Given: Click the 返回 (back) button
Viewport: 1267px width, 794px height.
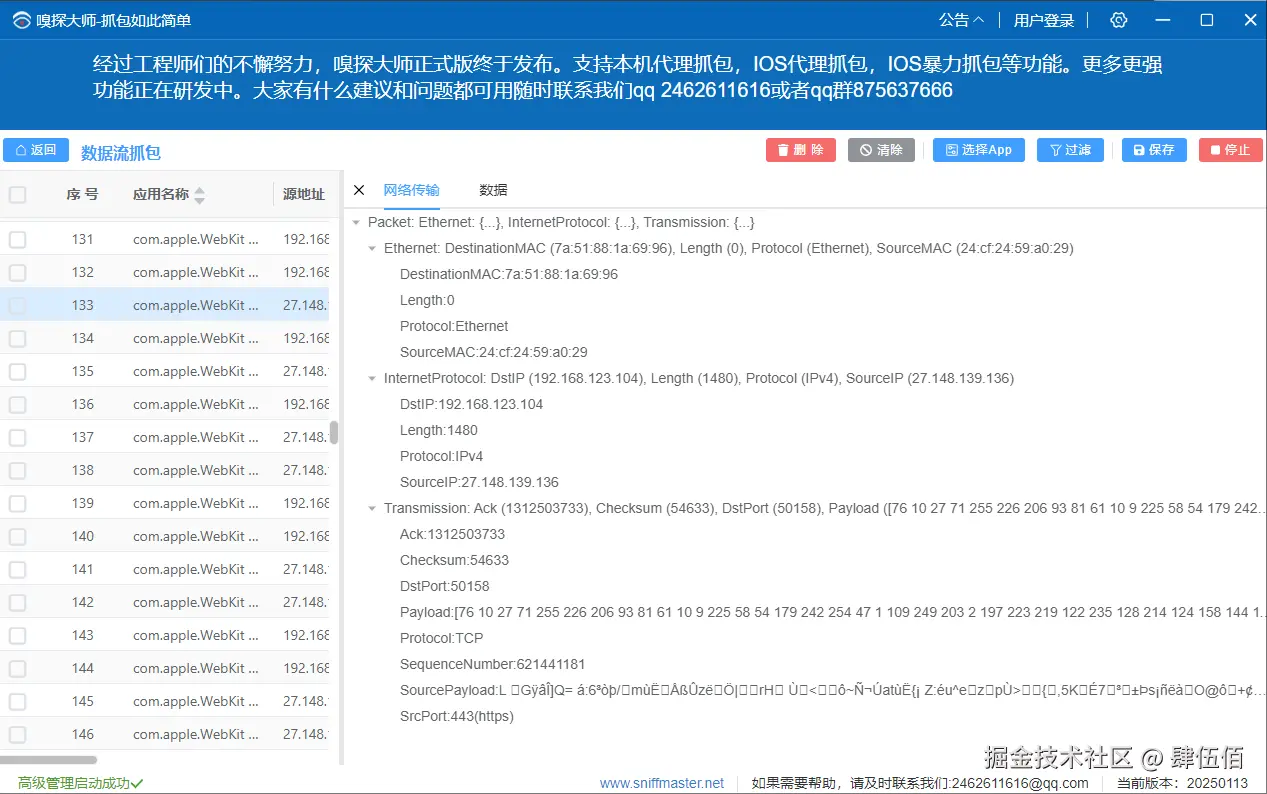Looking at the screenshot, I should coord(36,149).
